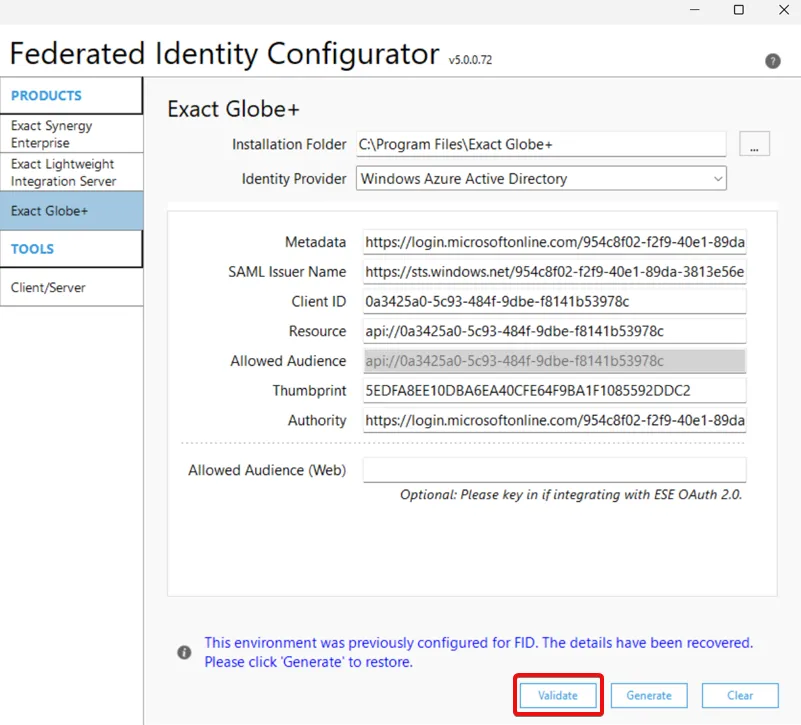
Task: Select Exact Lightweight Integration Server product
Action: [72, 172]
